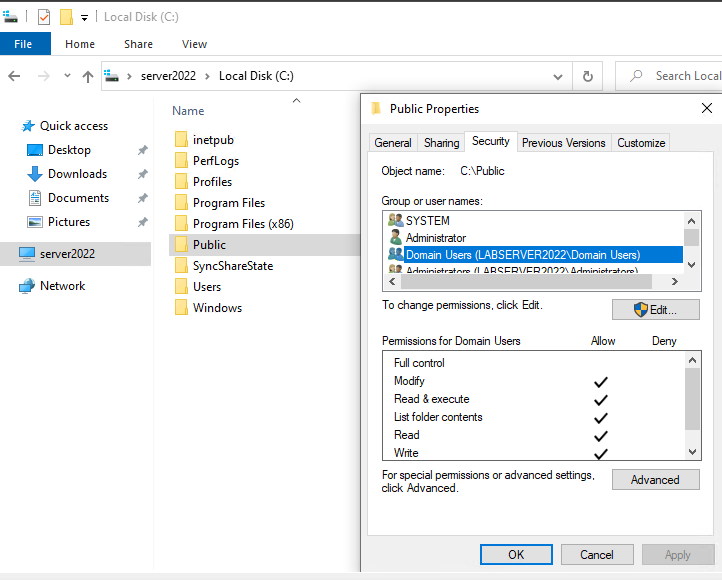Image resolution: width=722 pixels, height=580 pixels.
Task: Select the SYSTEM group entry
Action: [x=427, y=221]
